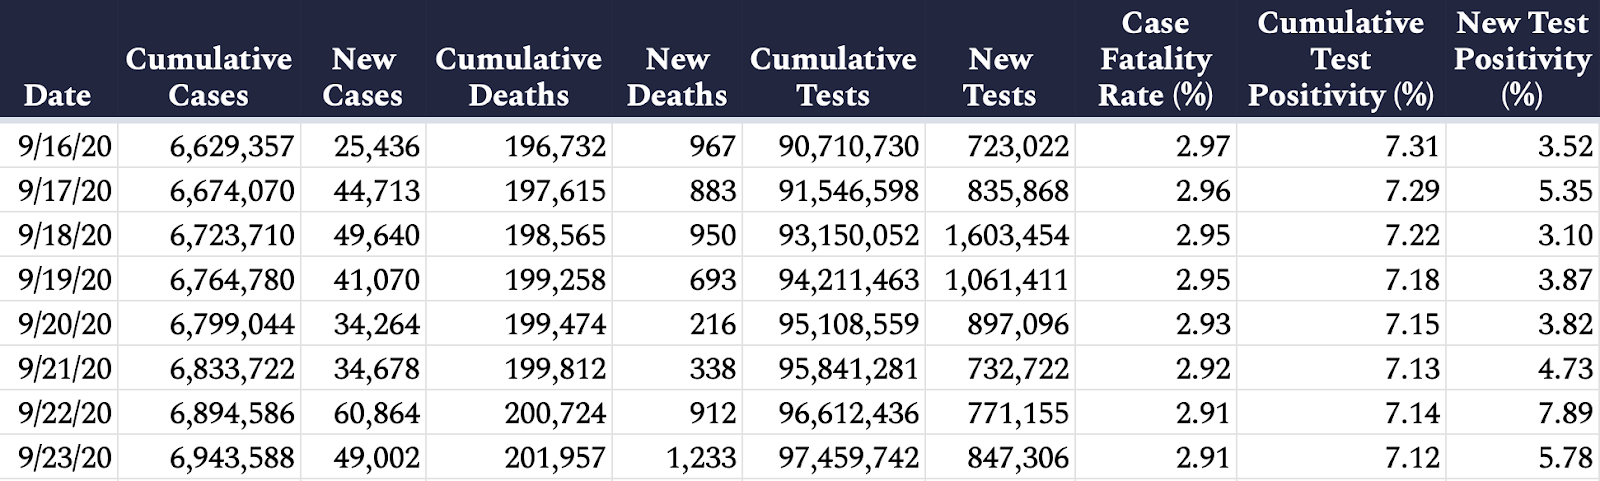1600x481 pixels.
Task: Select the 9/23/20 date cell
Action: tap(65, 457)
